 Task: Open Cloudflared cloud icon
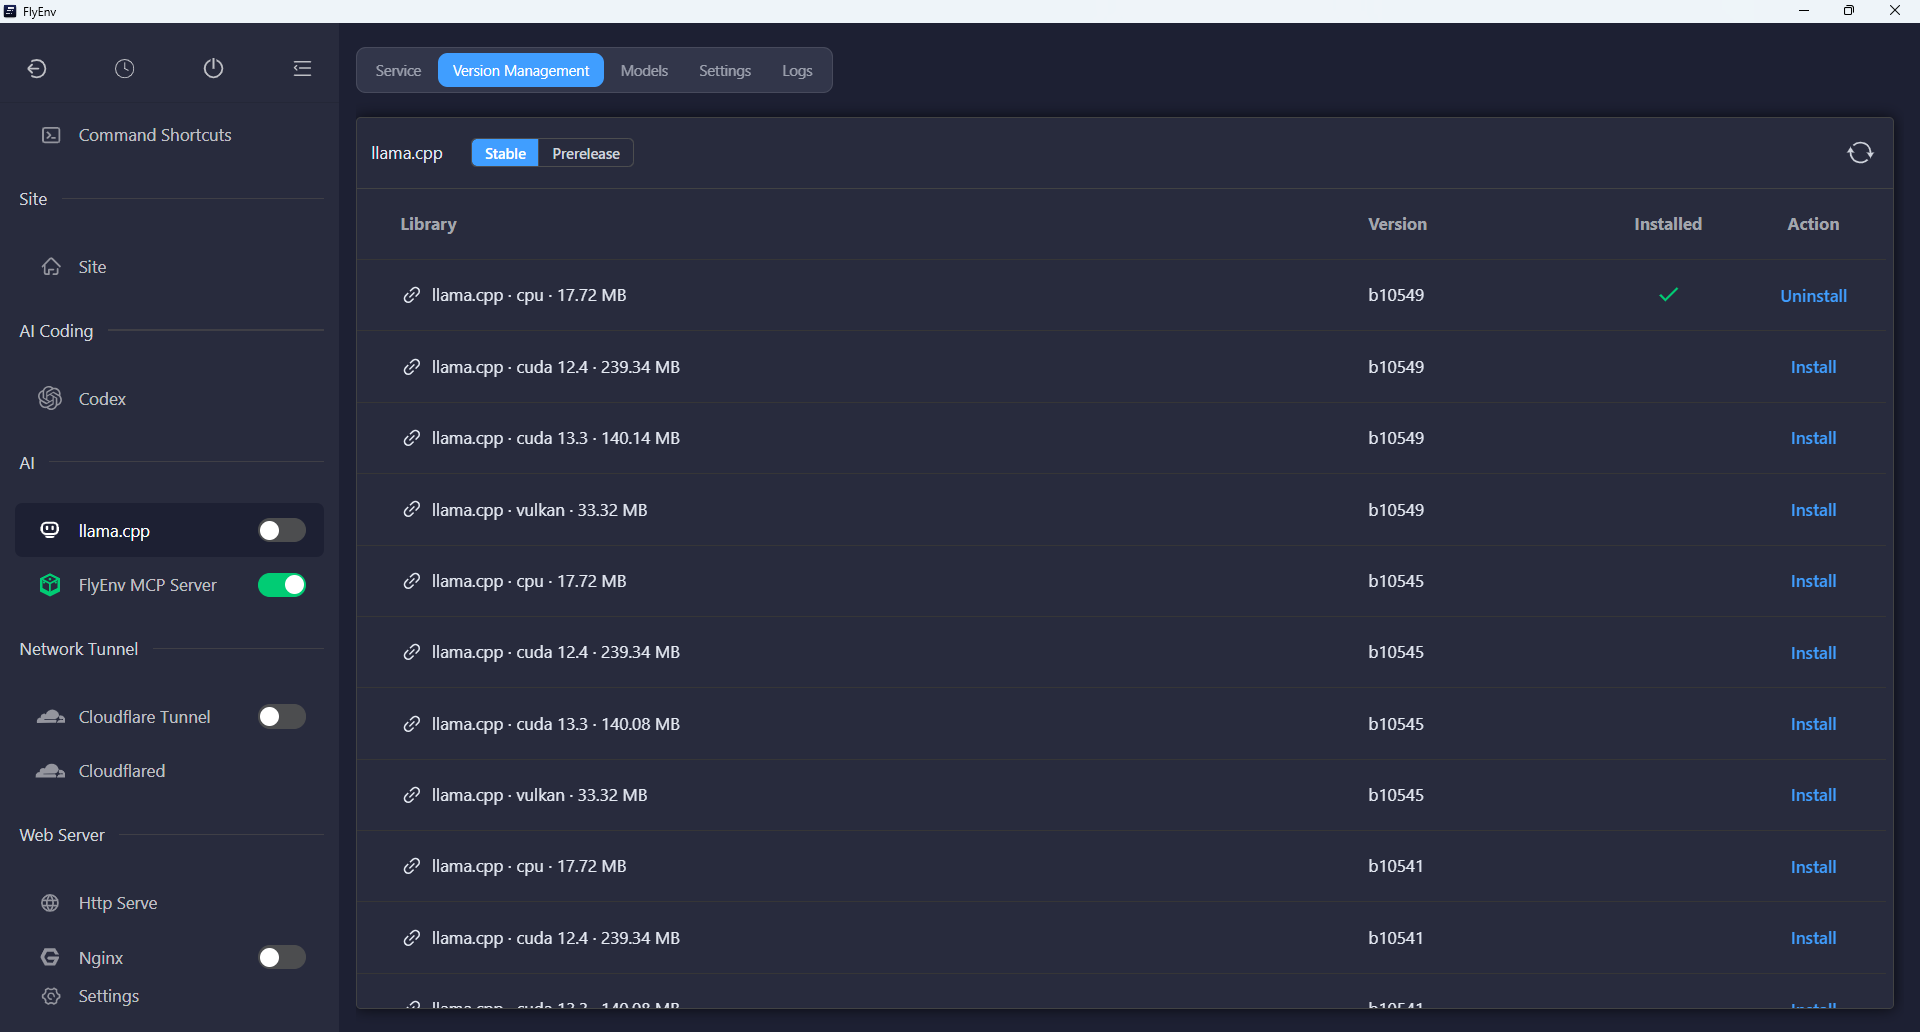tap(51, 771)
